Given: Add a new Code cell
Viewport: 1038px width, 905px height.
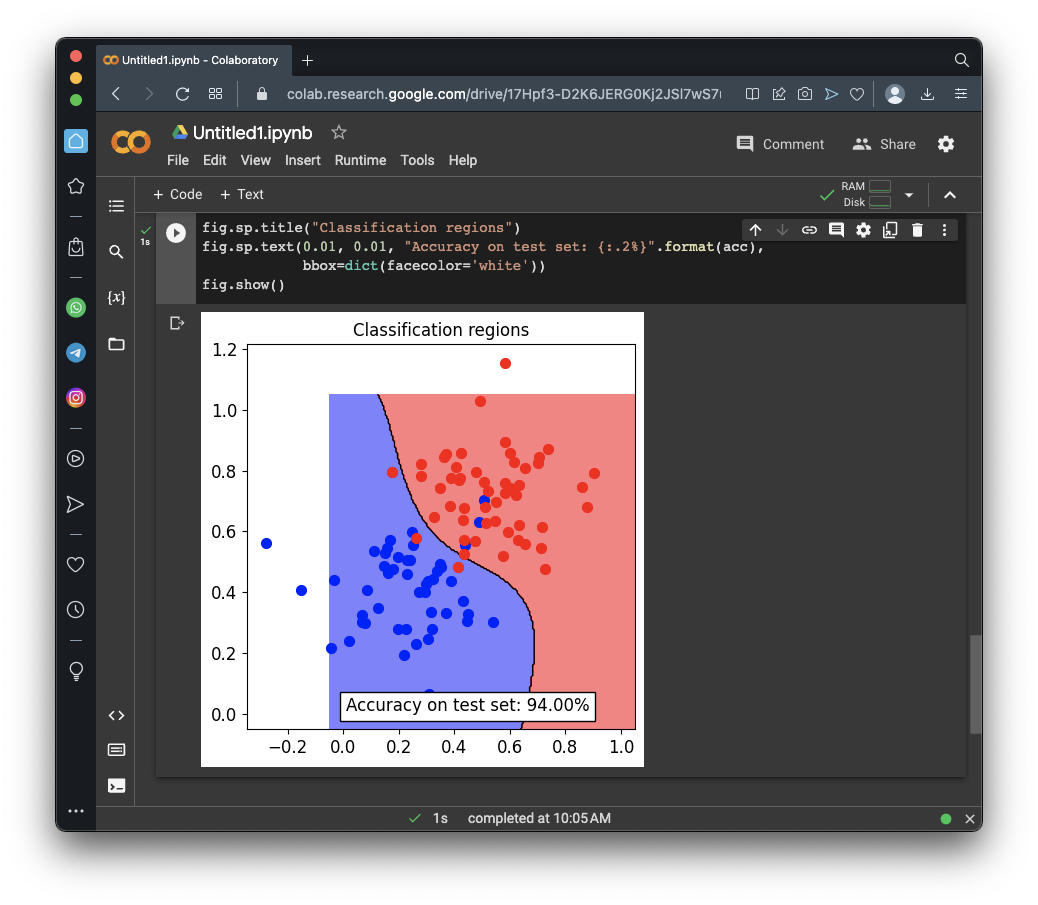Looking at the screenshot, I should [x=177, y=195].
